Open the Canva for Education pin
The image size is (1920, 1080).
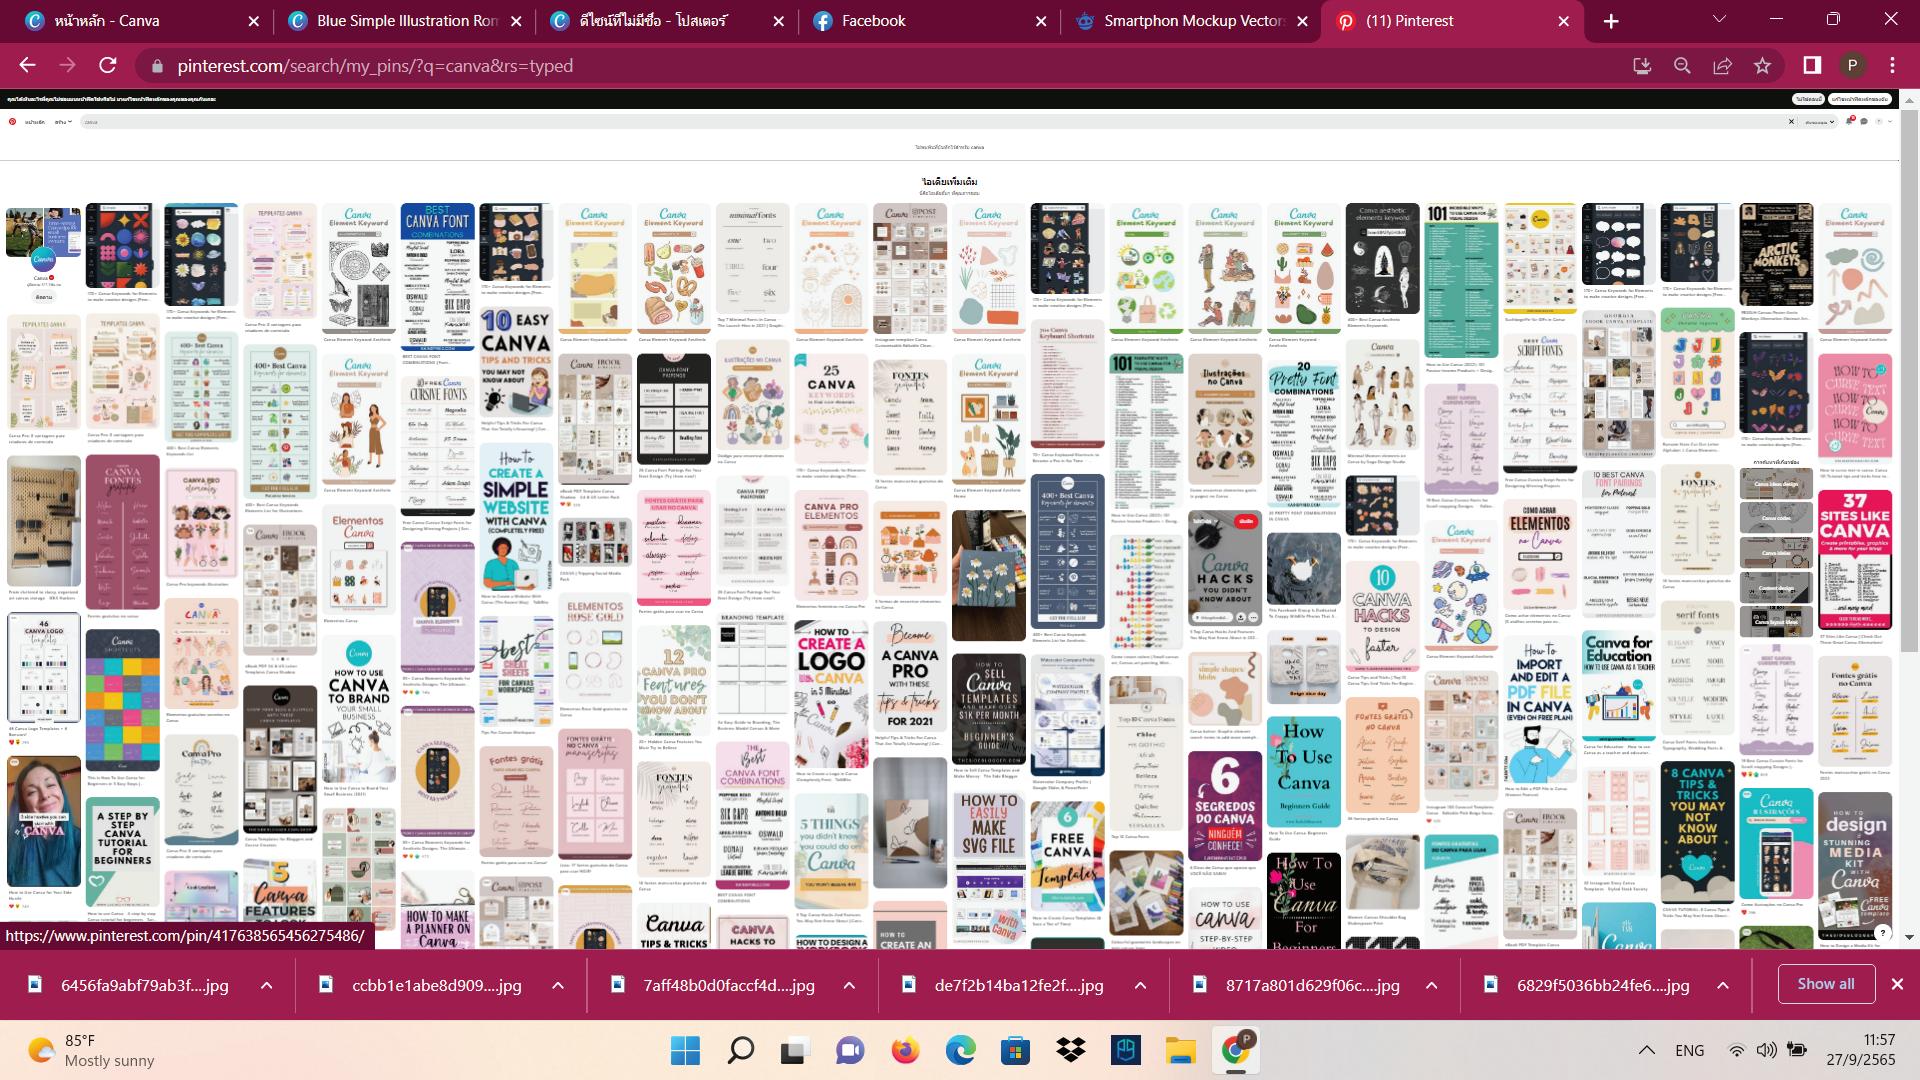(1618, 685)
